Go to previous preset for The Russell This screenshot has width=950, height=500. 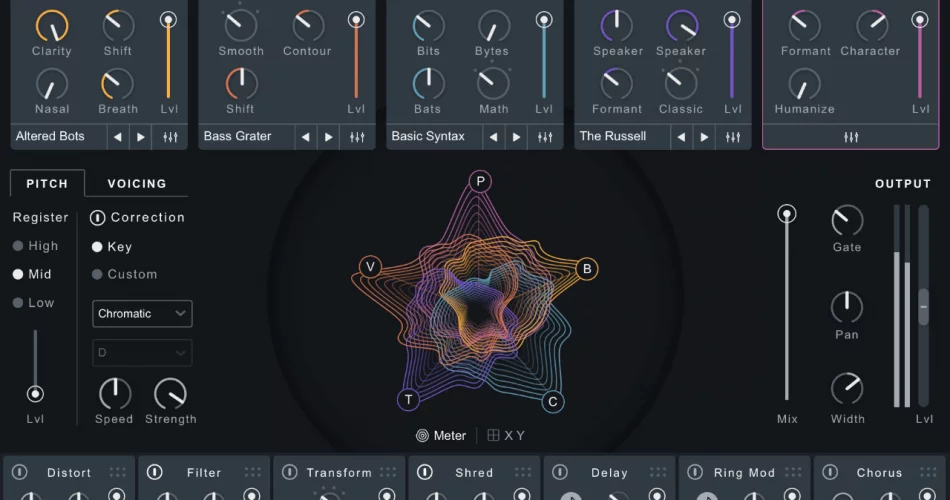click(681, 137)
